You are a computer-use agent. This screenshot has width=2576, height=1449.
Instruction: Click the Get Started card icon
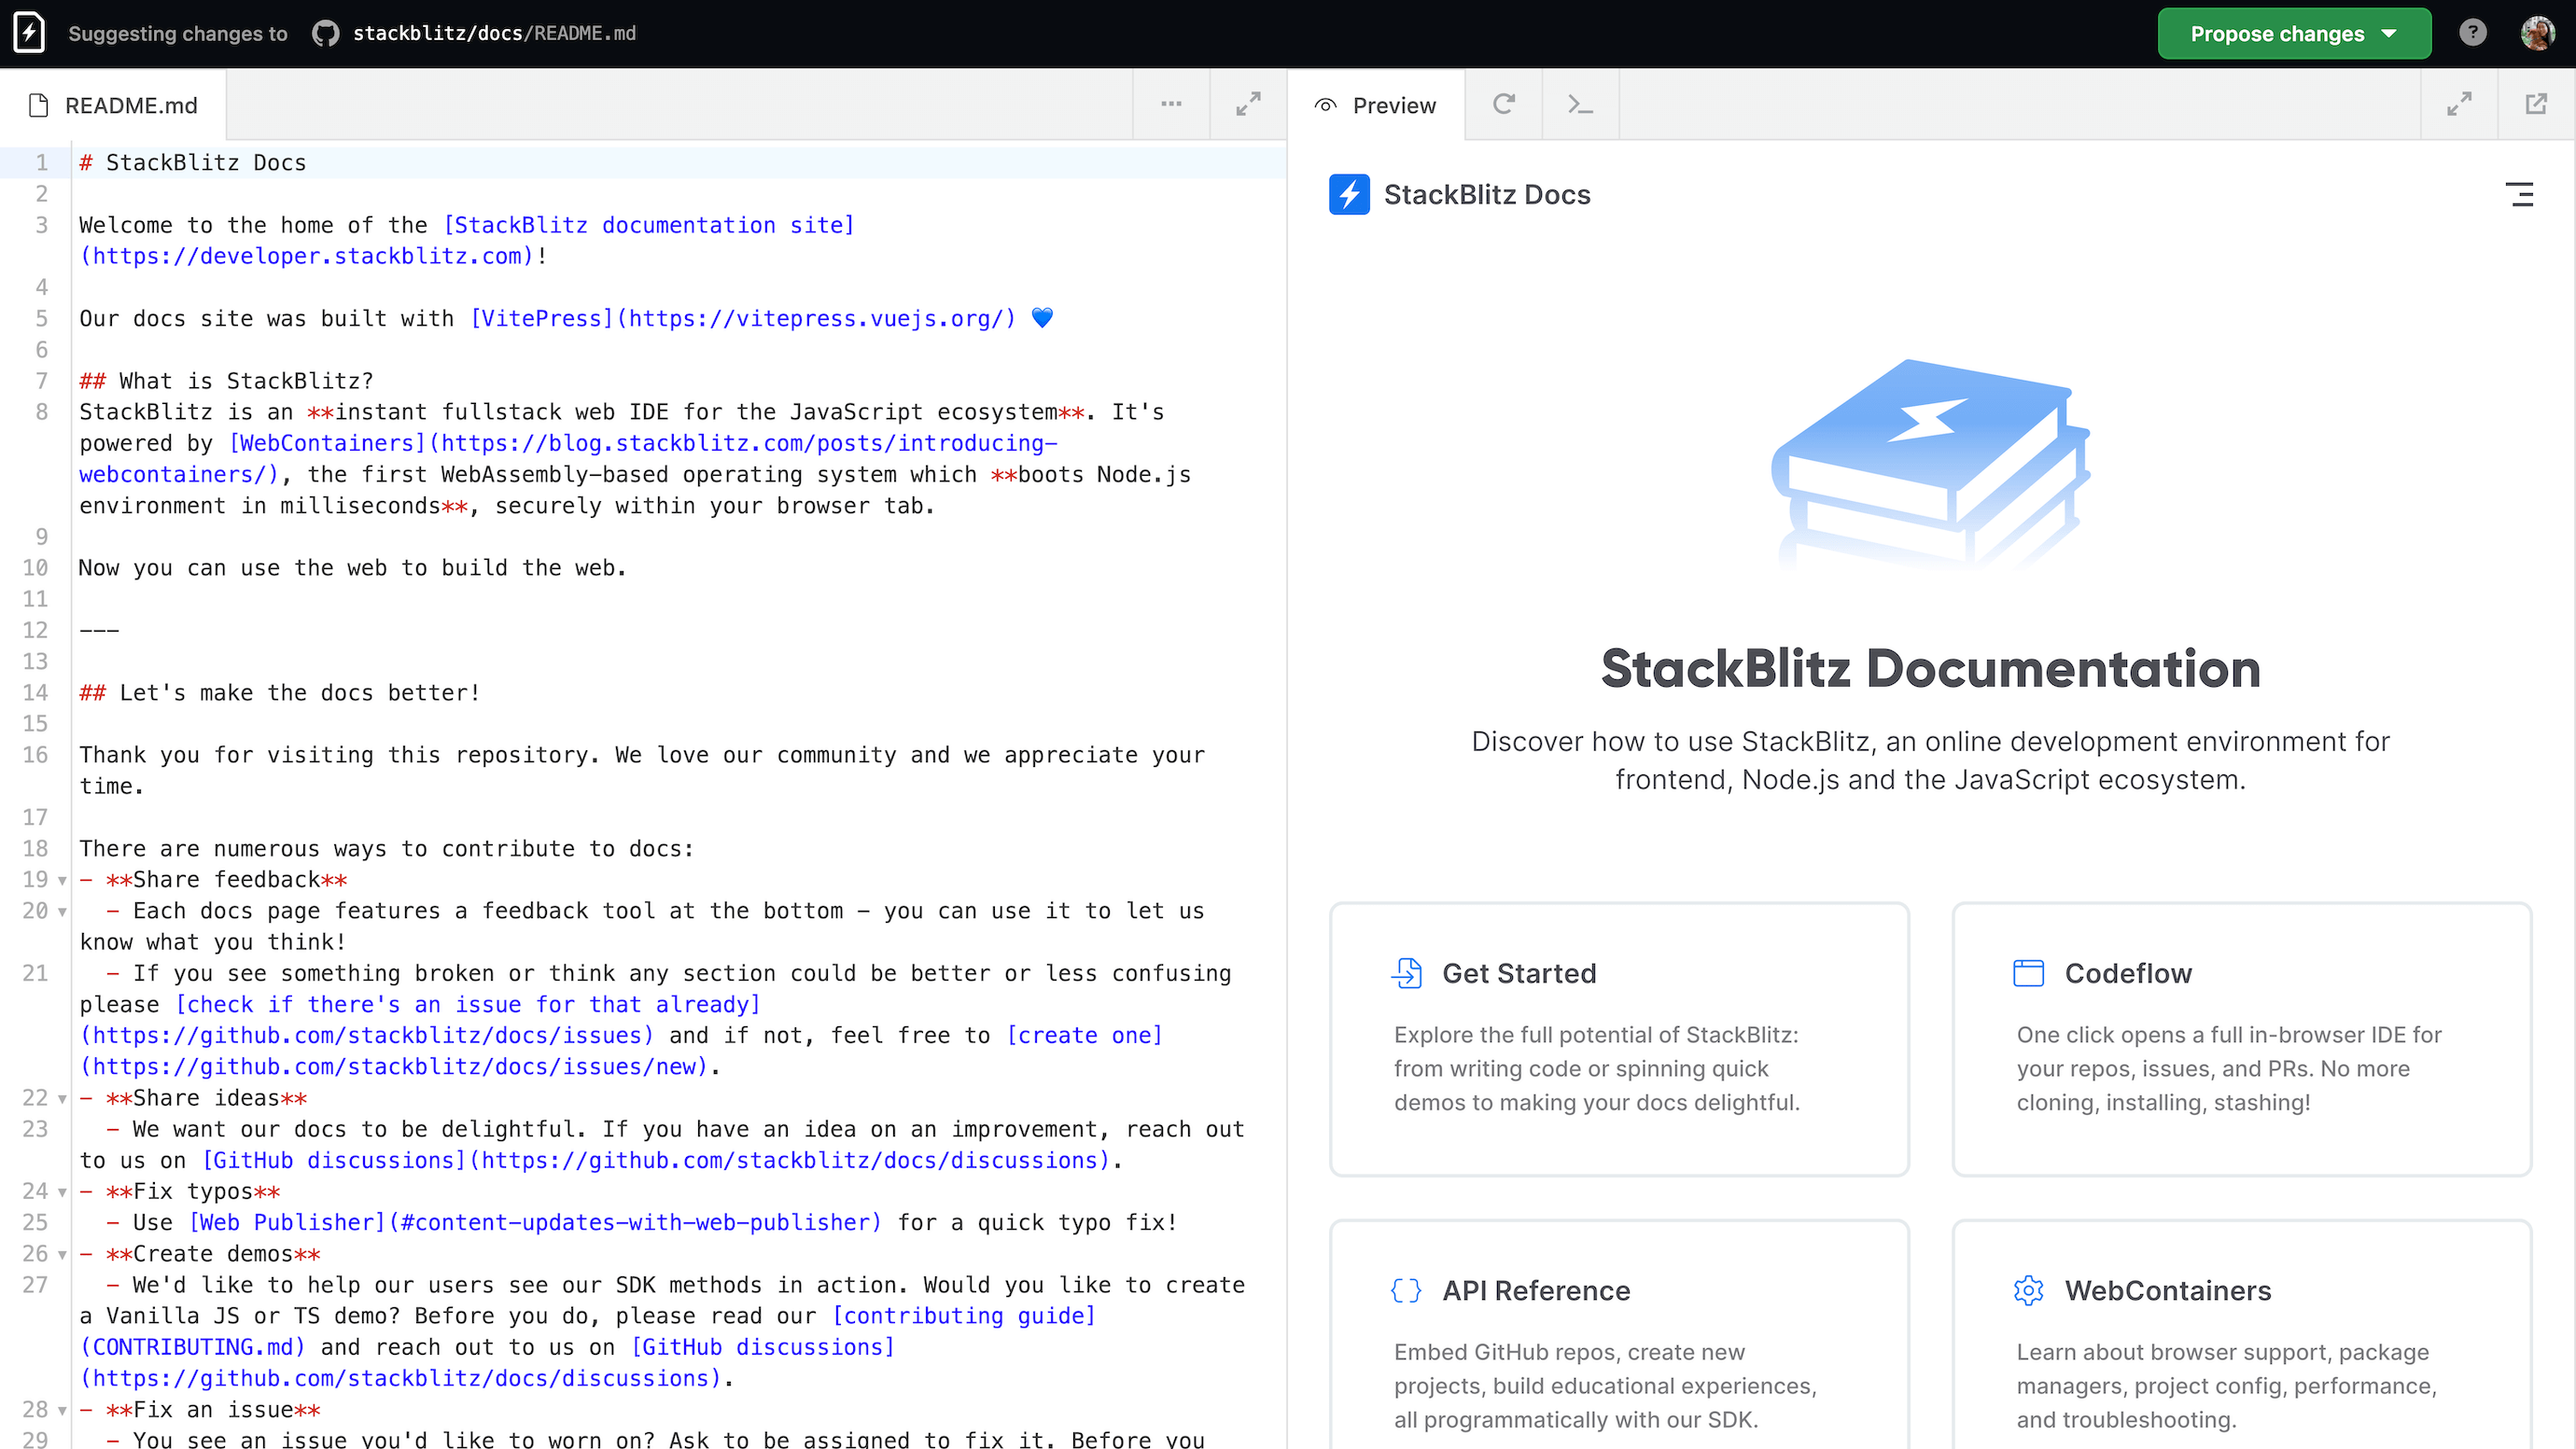coord(1407,973)
